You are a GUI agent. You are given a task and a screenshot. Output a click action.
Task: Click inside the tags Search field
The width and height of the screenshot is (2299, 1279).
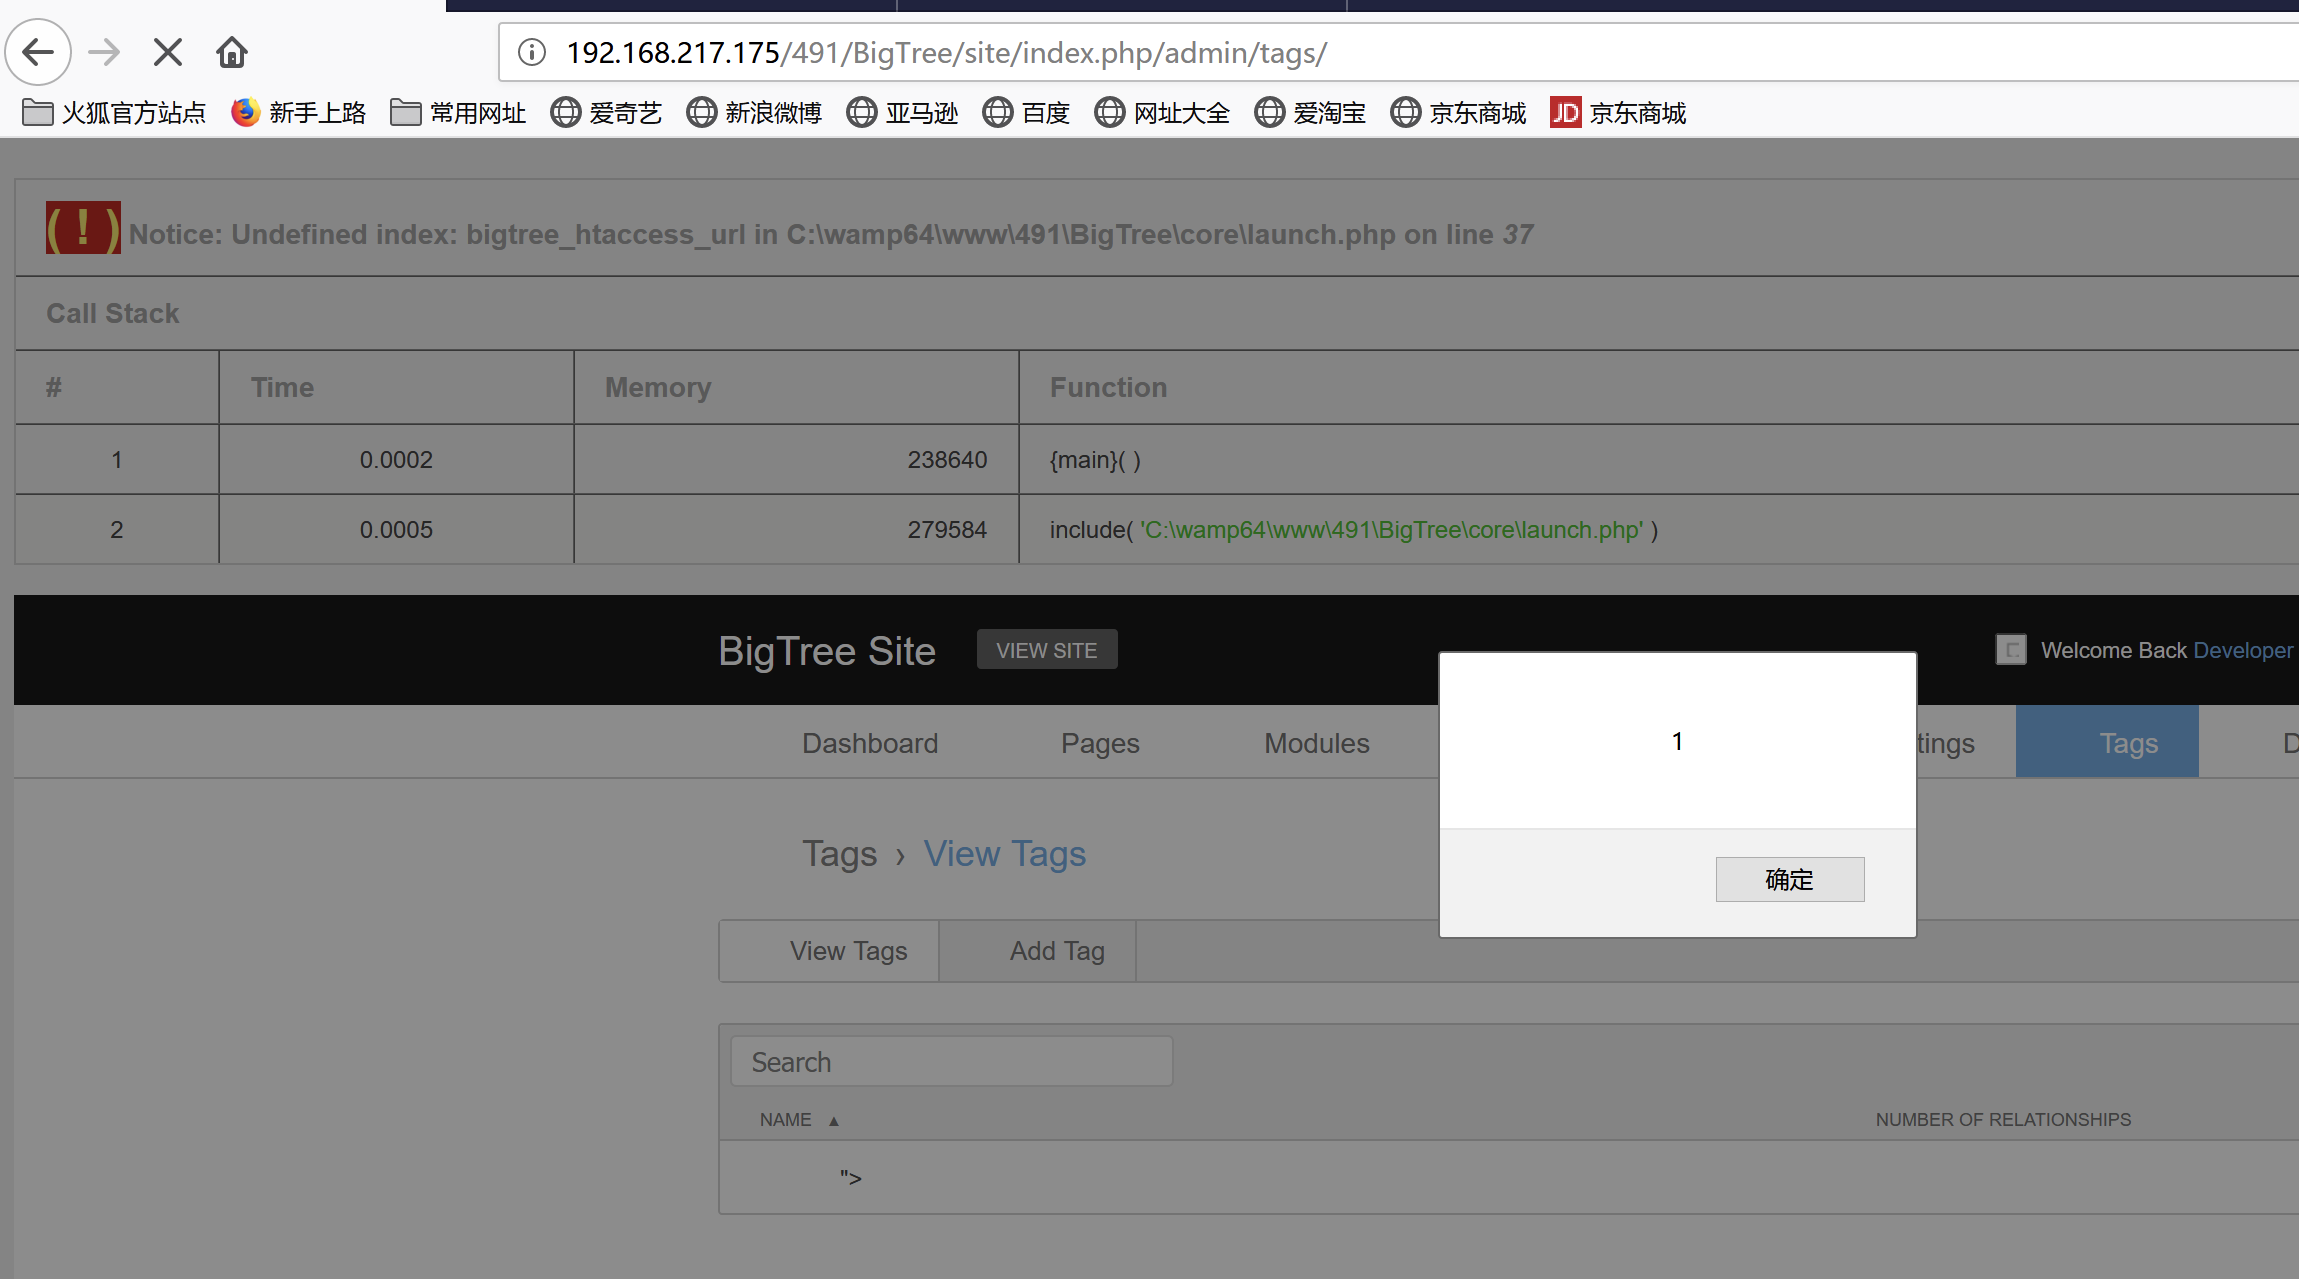pos(950,1060)
